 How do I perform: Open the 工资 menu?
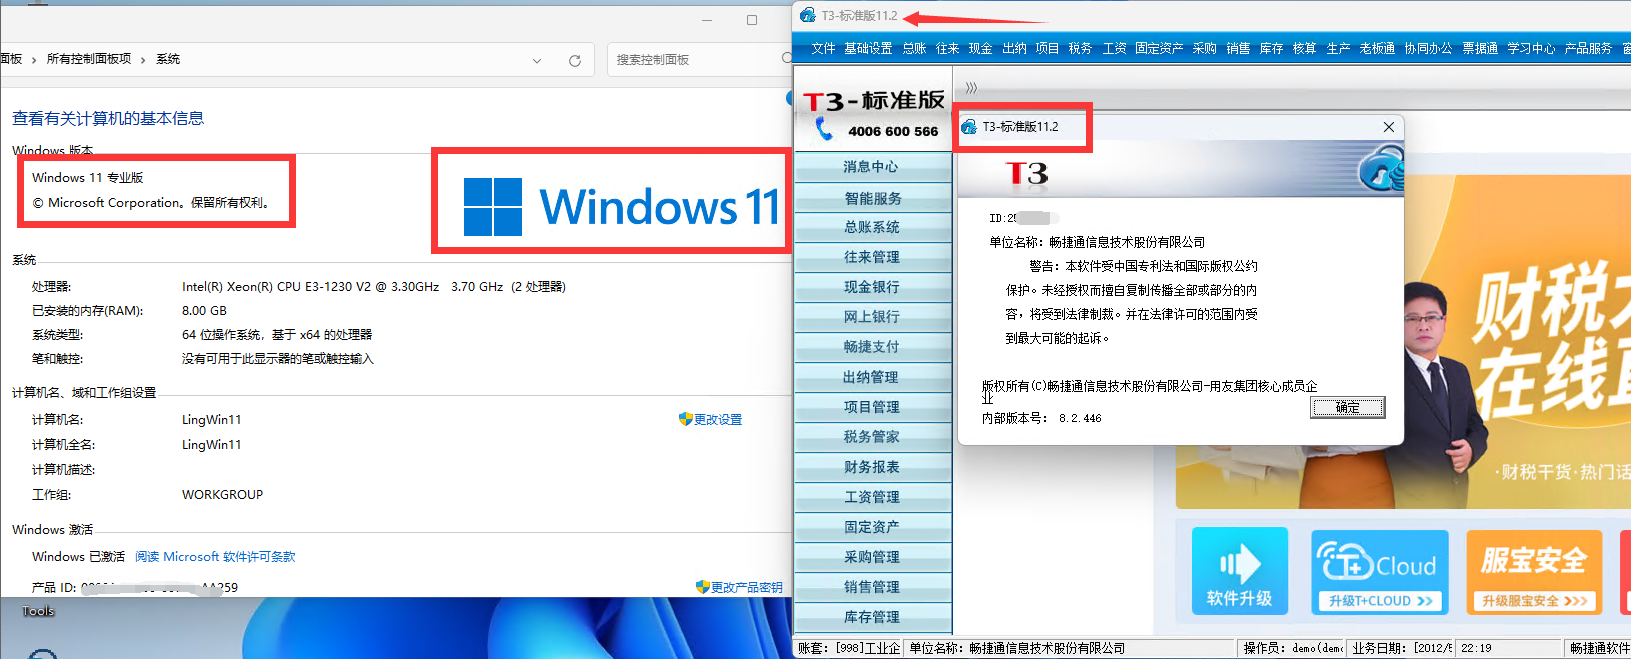click(x=1114, y=48)
